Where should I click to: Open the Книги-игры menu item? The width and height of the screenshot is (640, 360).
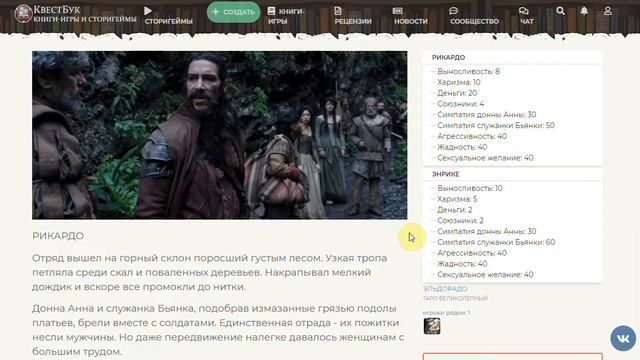point(286,16)
